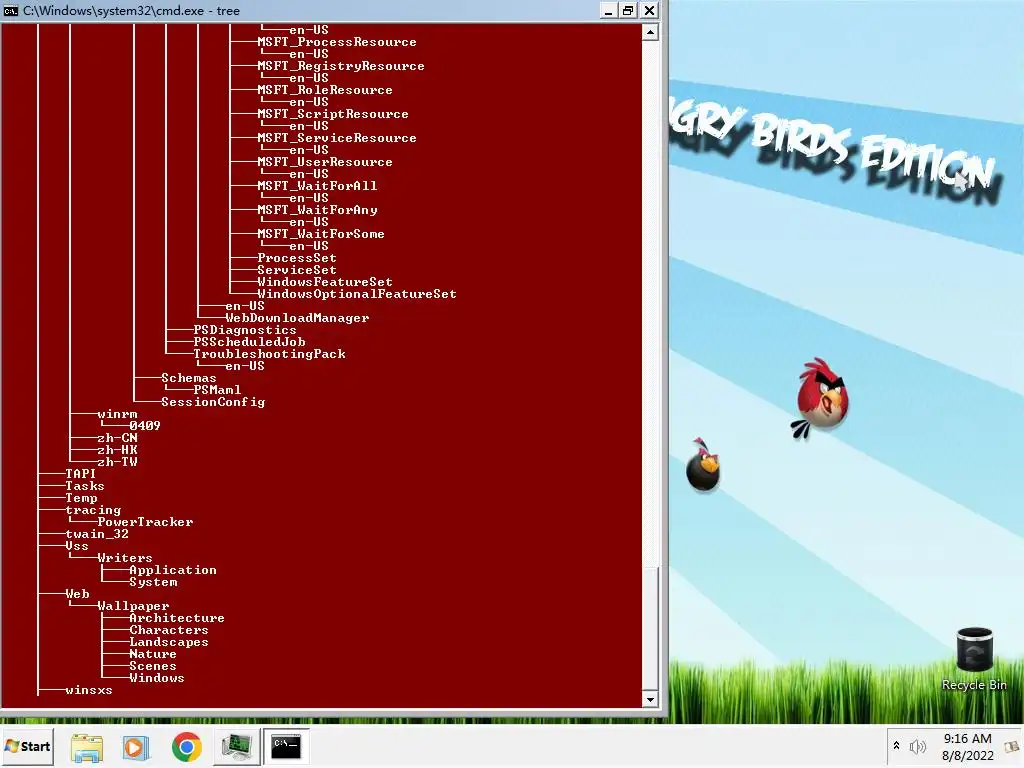The height and width of the screenshot is (768, 1024).
Task: Click the Architecture entry
Action: click(176, 618)
